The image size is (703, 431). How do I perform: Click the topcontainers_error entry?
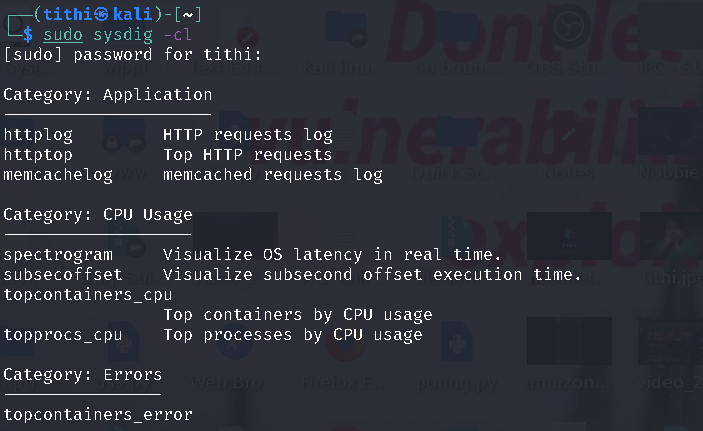(x=98, y=414)
